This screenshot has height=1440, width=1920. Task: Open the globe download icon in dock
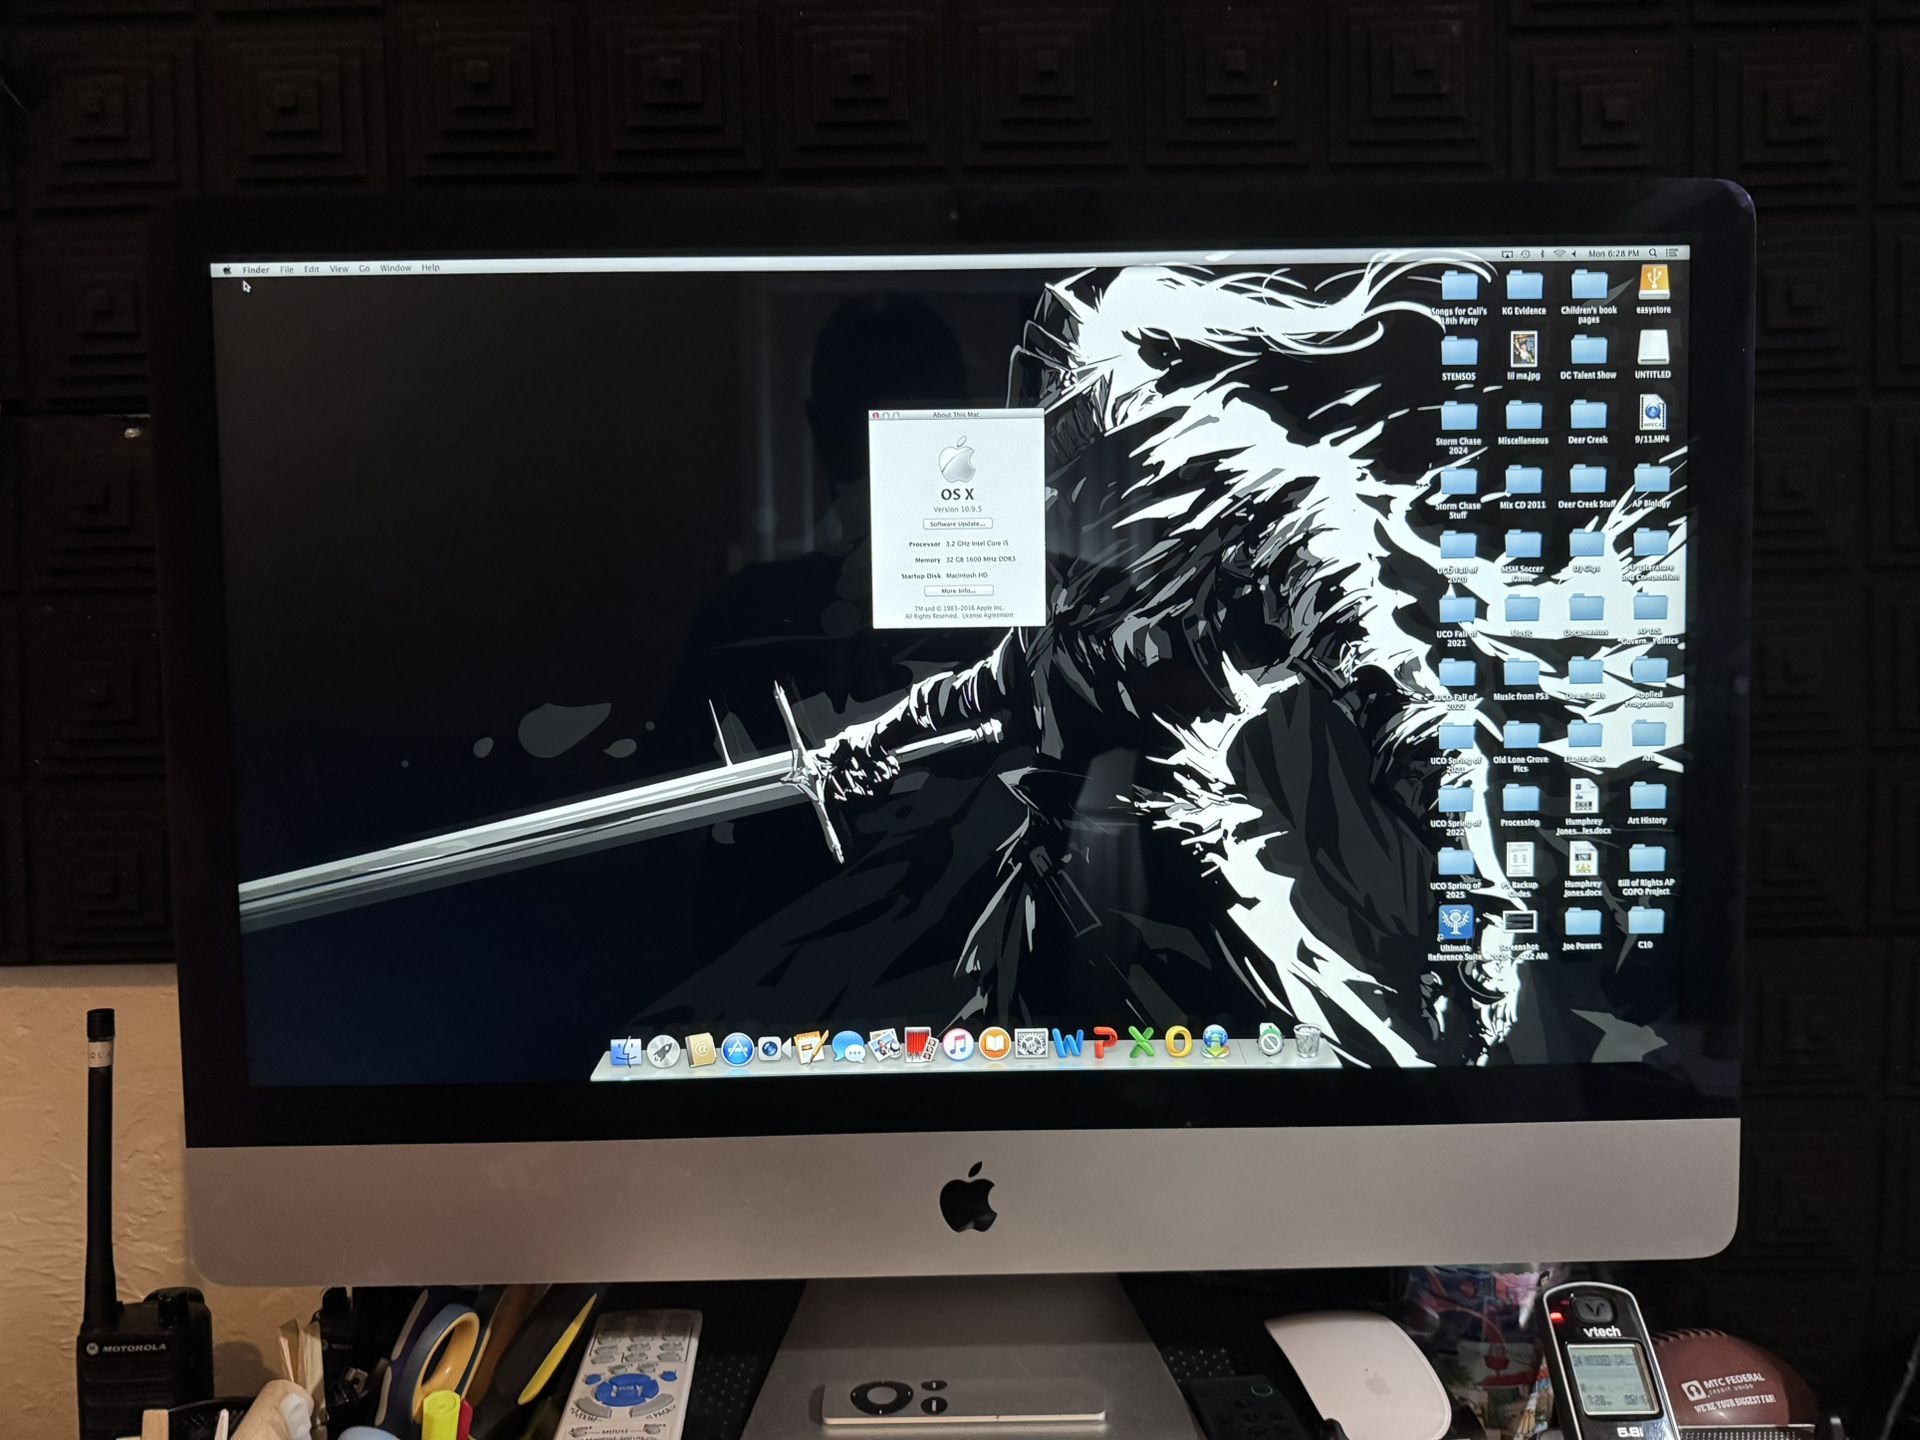coord(1215,1043)
